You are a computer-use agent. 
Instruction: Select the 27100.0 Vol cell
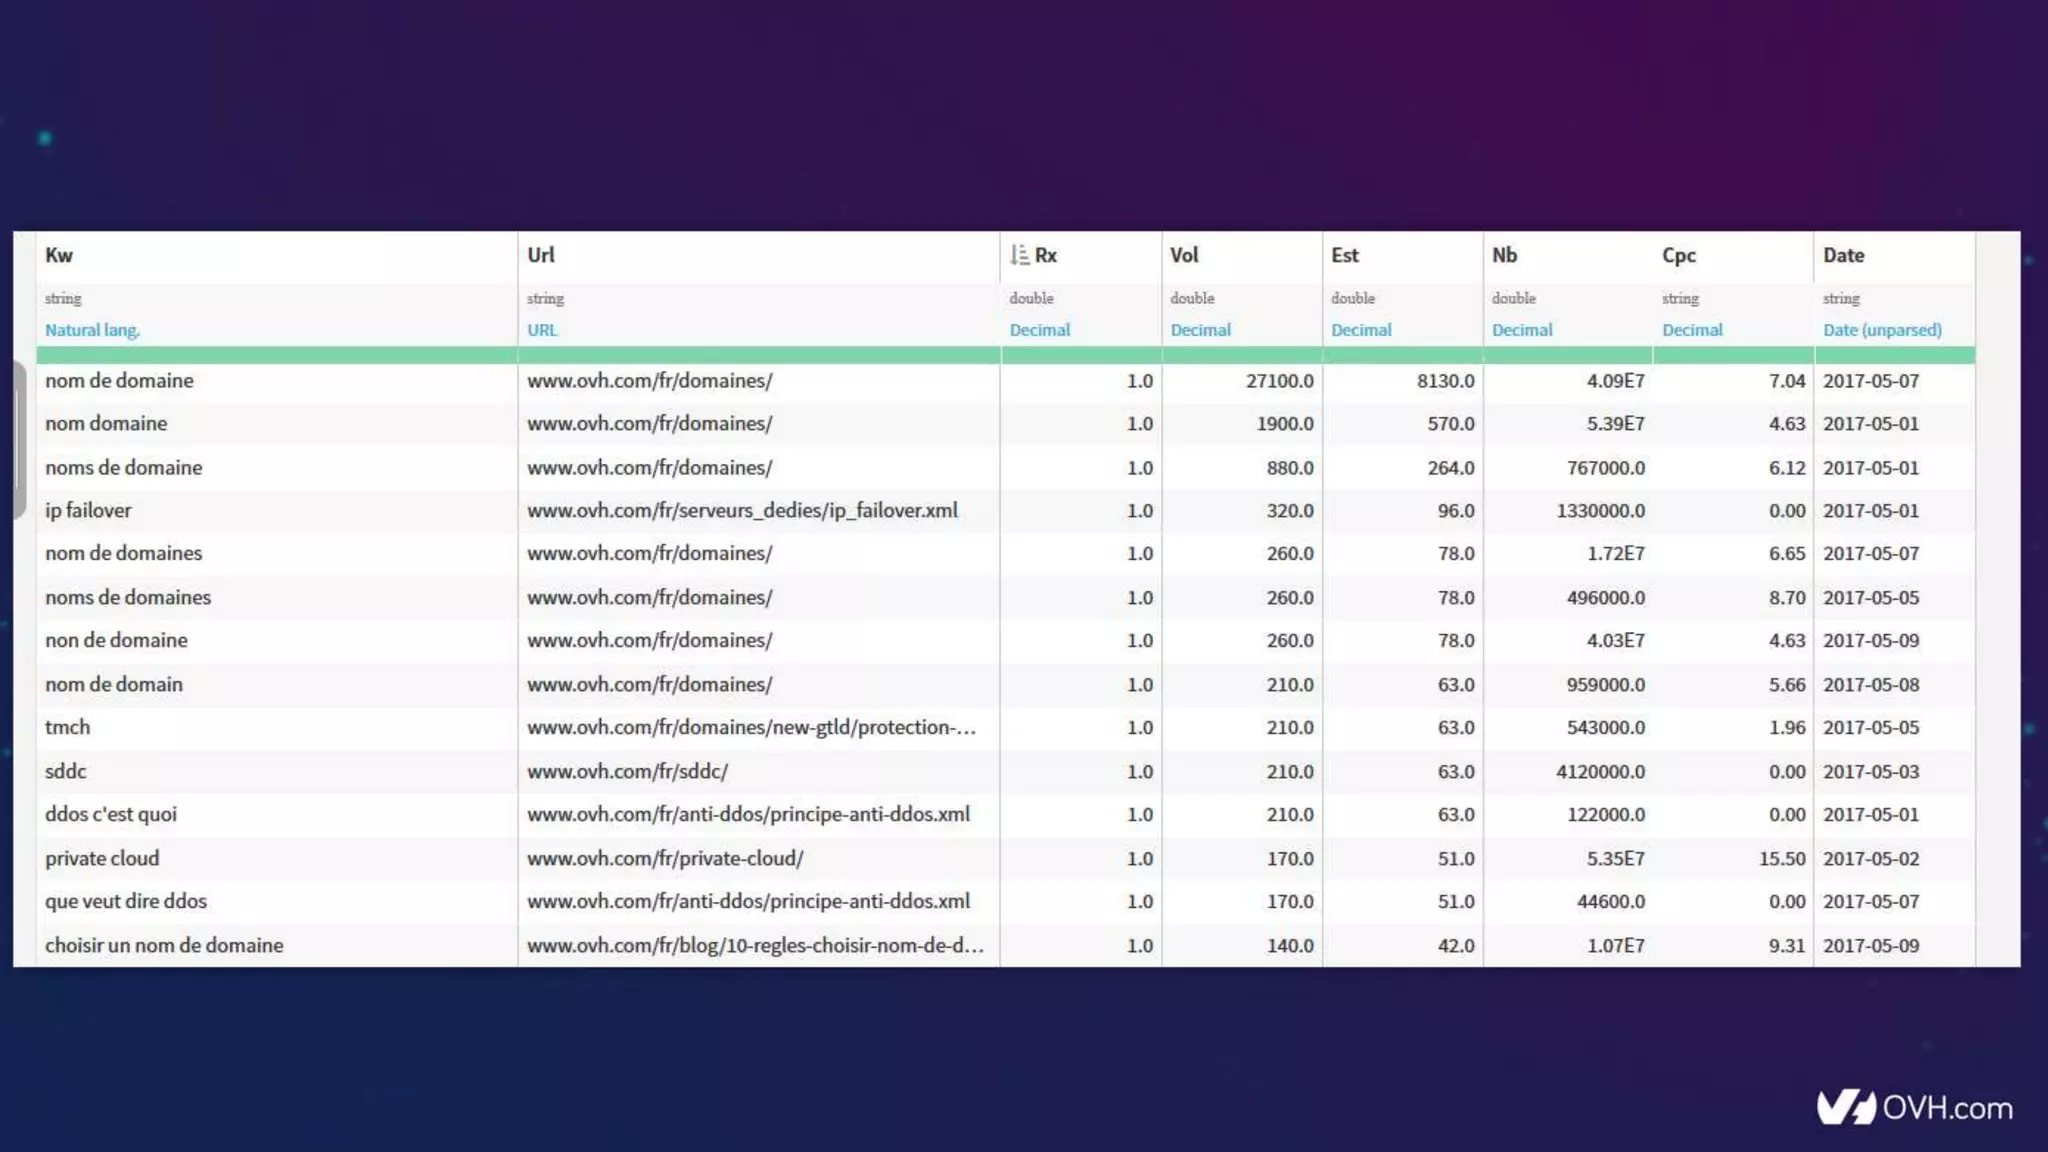coord(1279,381)
